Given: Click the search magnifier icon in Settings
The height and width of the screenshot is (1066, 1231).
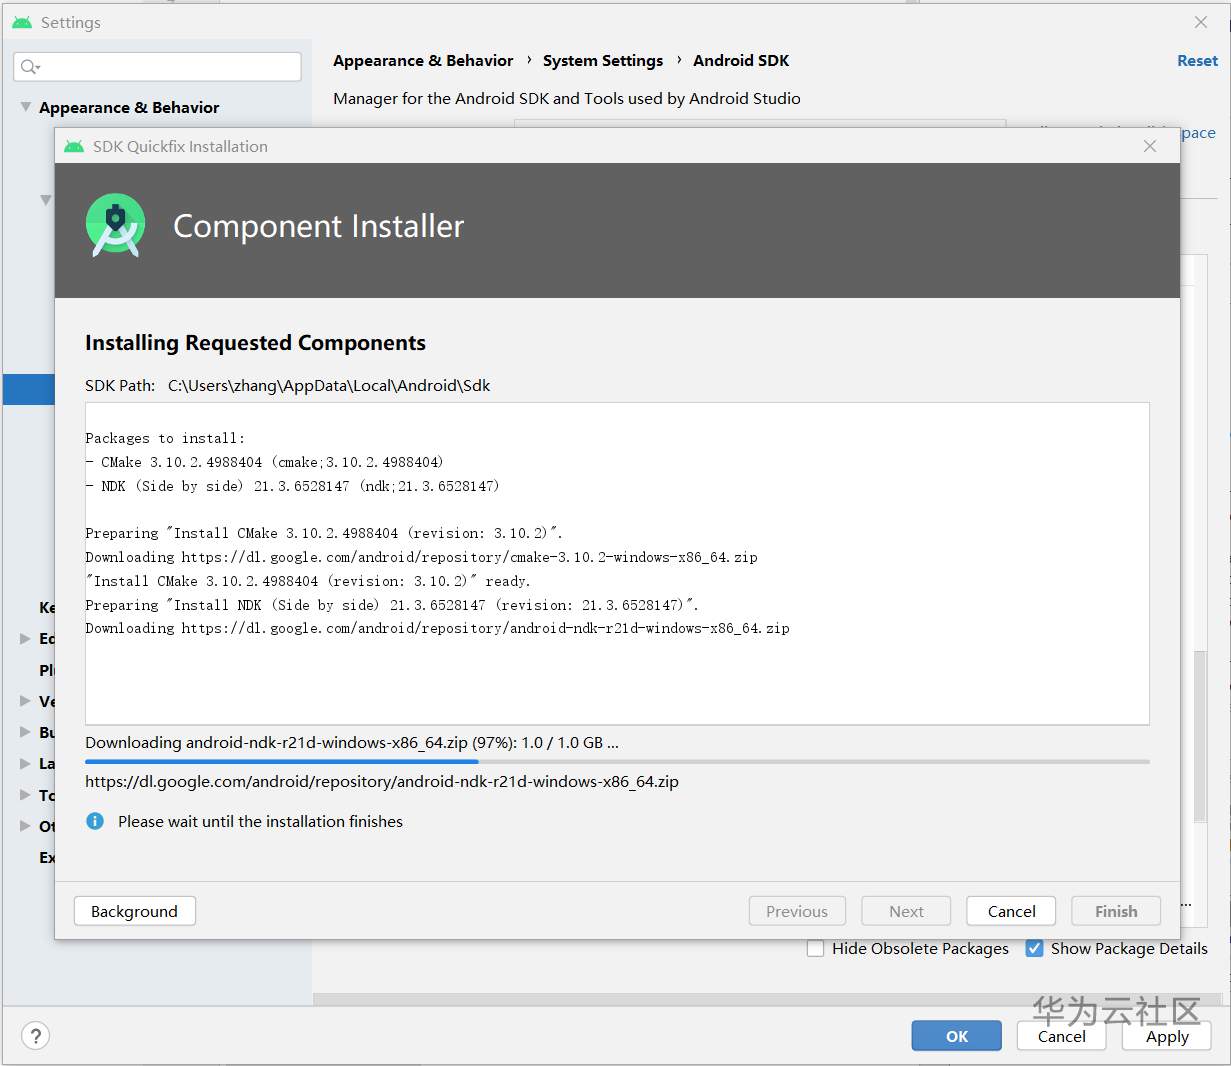Looking at the screenshot, I should [x=29, y=67].
